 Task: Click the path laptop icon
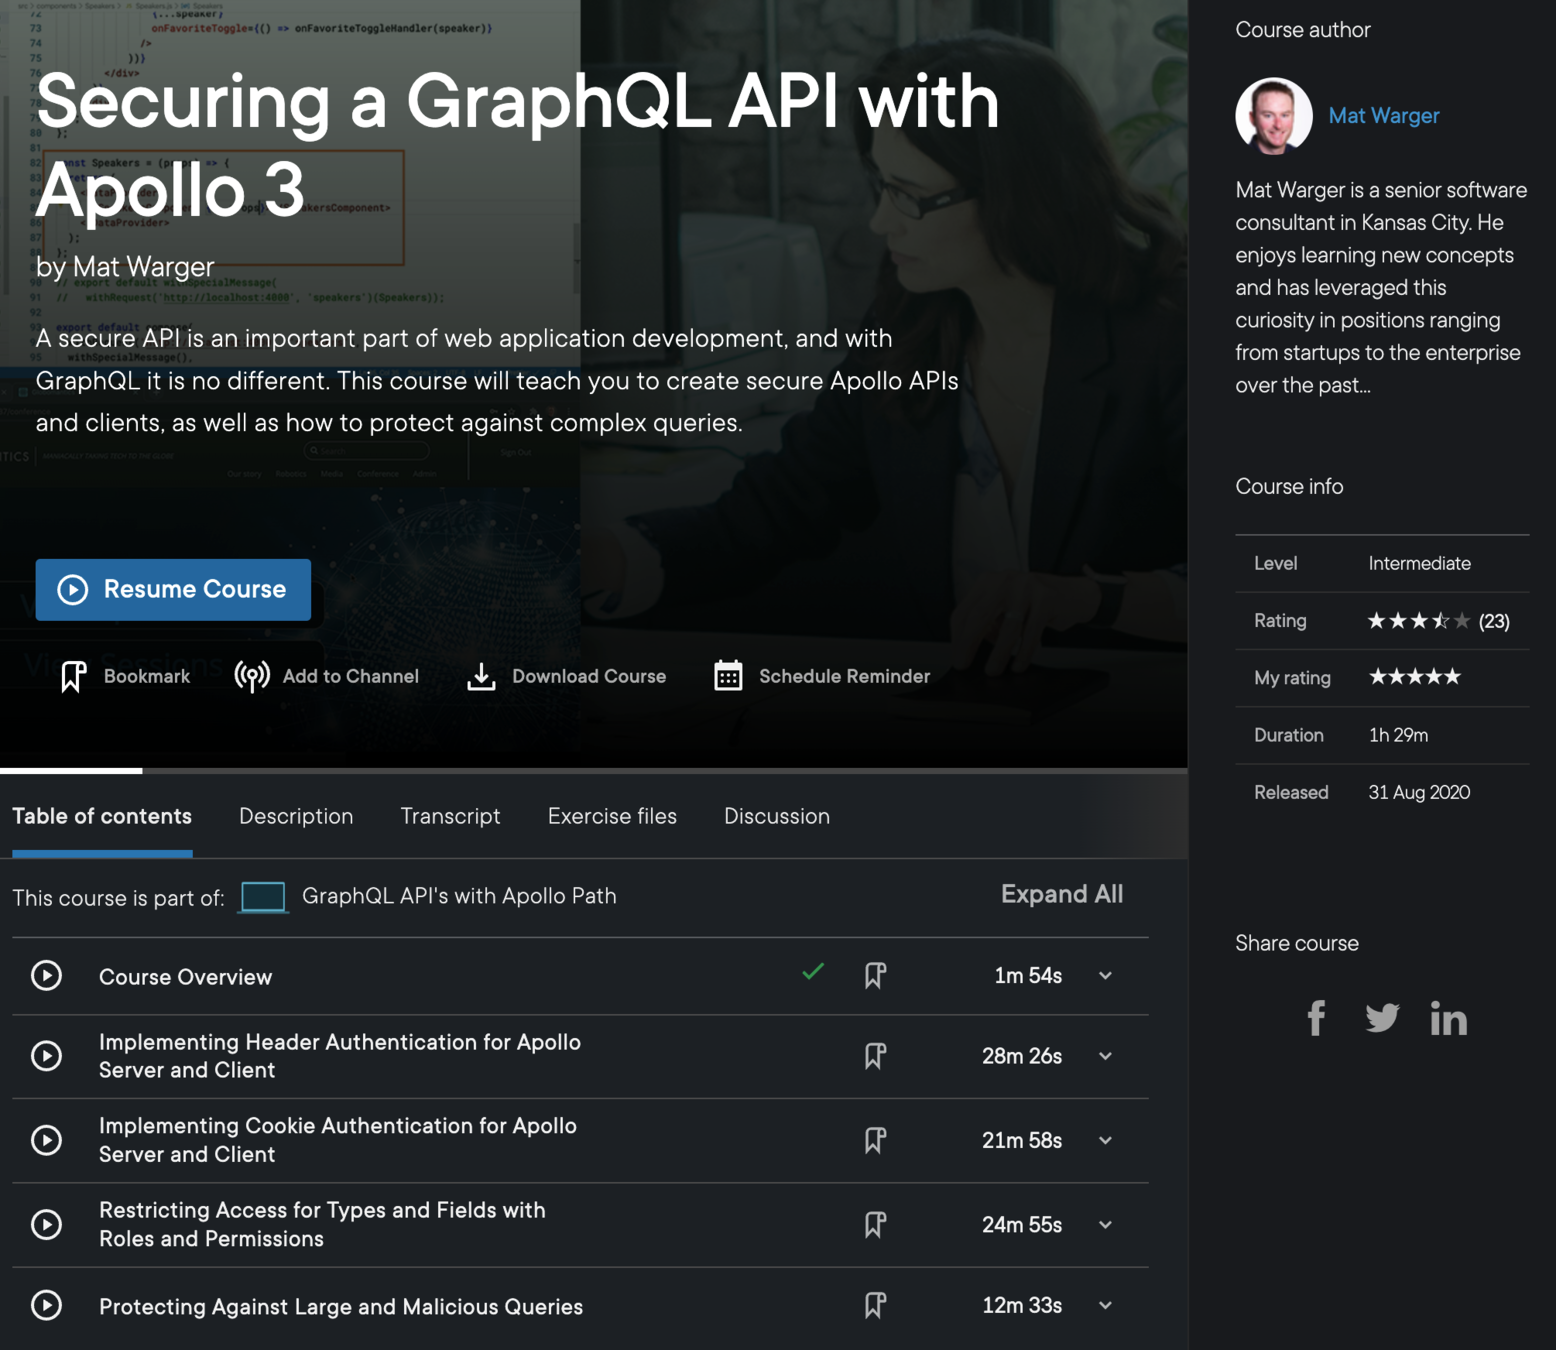[x=263, y=897]
